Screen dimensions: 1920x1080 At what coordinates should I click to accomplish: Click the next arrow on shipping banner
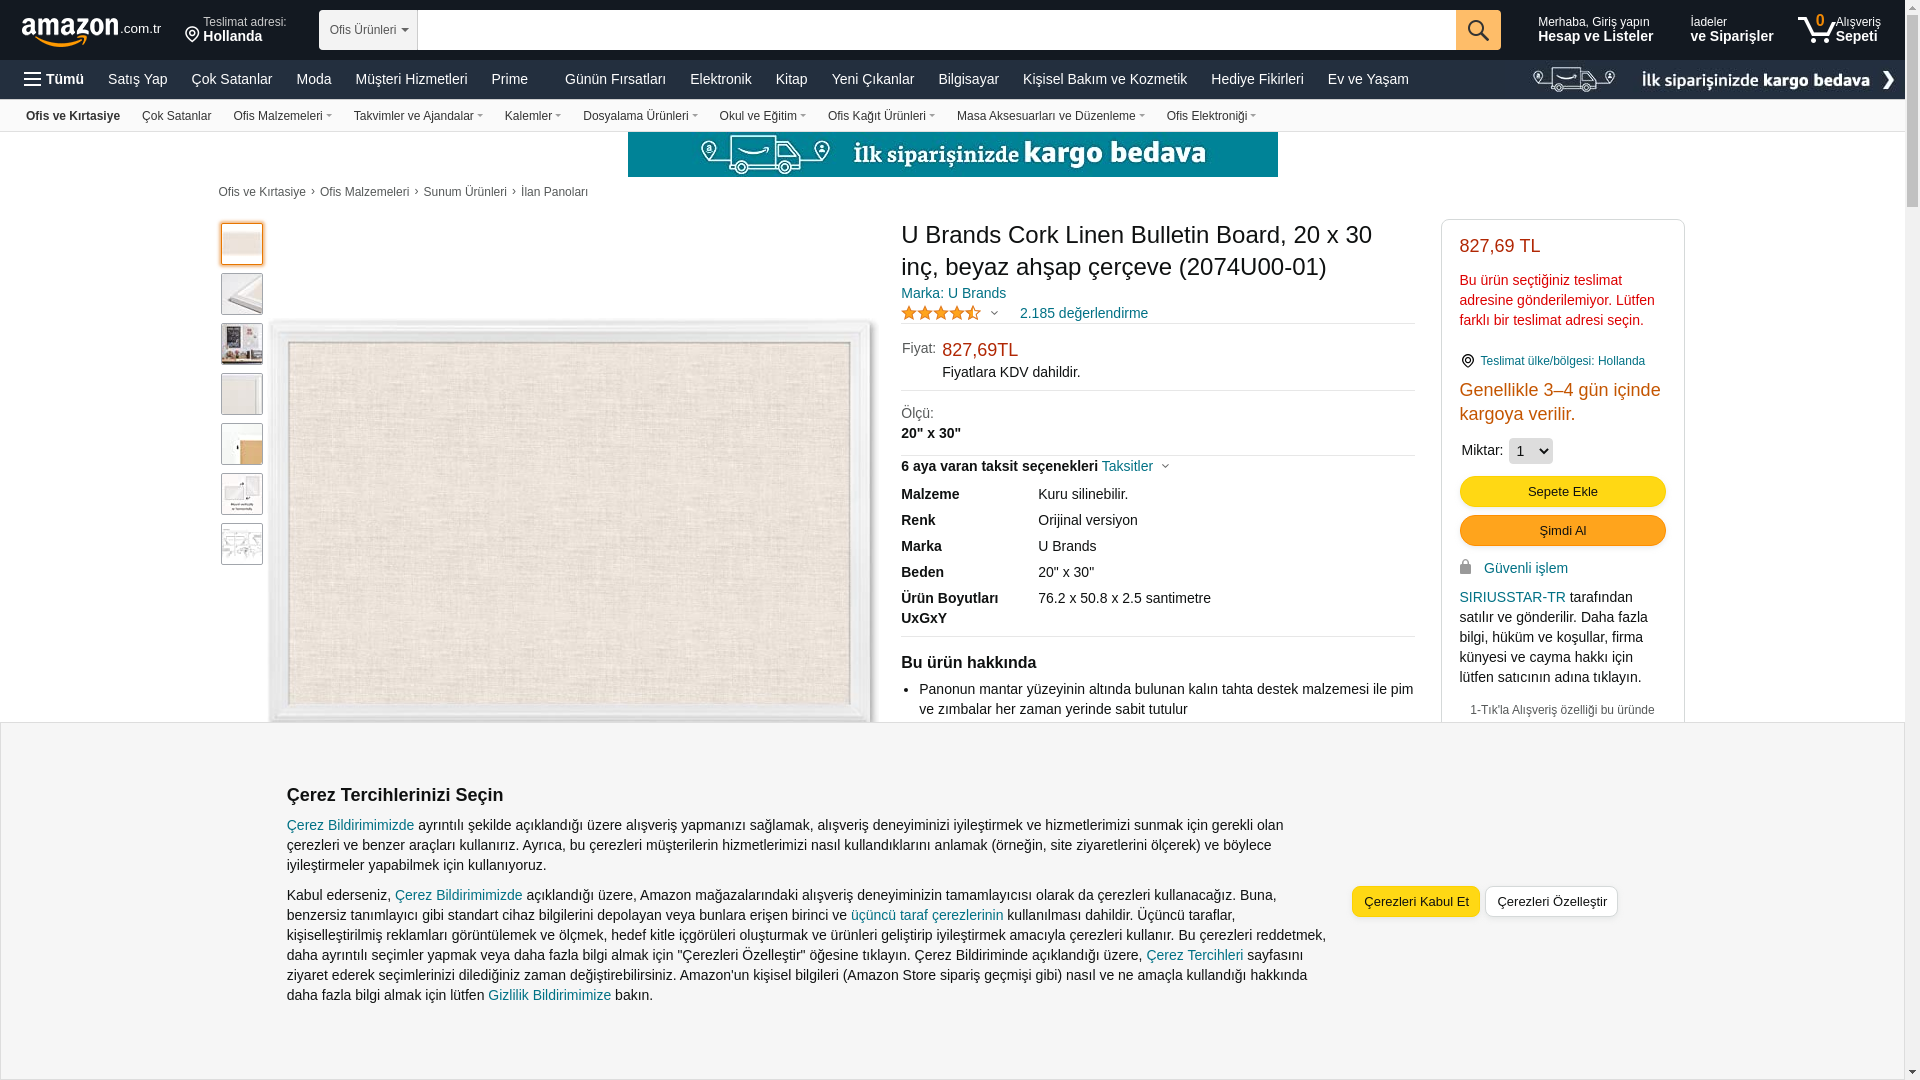(1887, 80)
